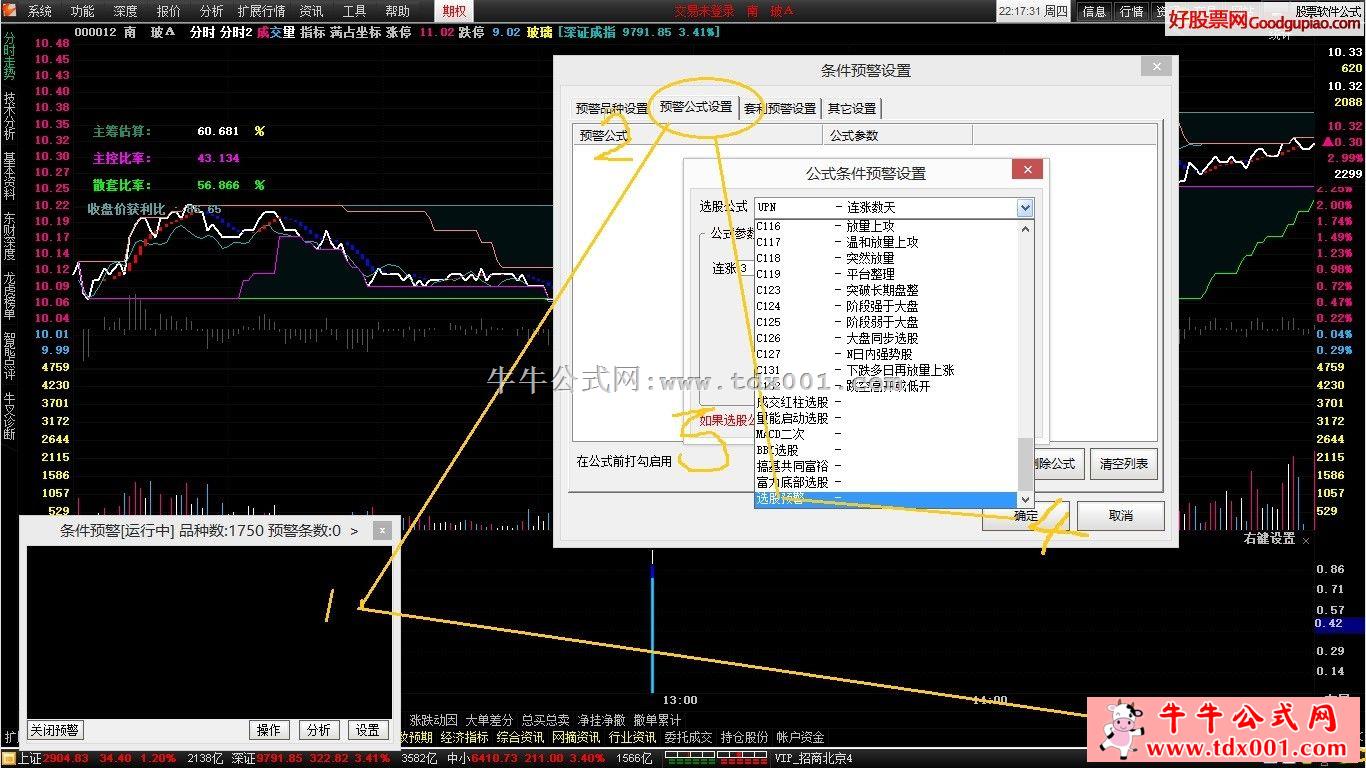The image size is (1366, 768).
Task: Select C119 平台整理 in formula list
Action: pyautogui.click(x=885, y=274)
